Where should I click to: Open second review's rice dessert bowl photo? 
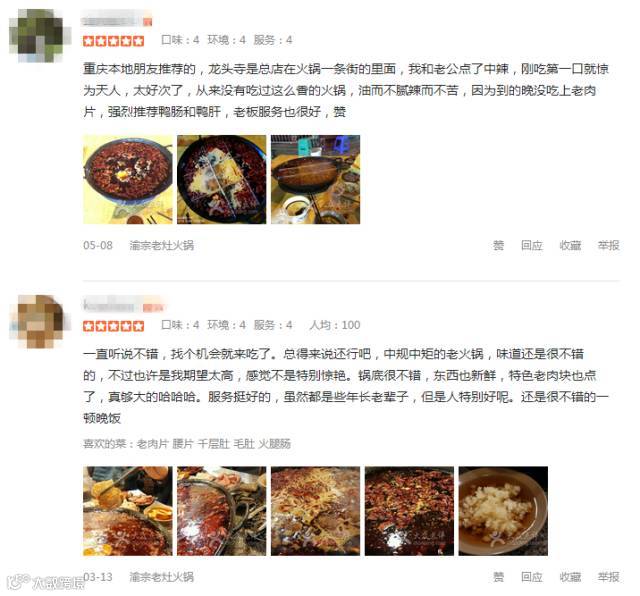(503, 511)
